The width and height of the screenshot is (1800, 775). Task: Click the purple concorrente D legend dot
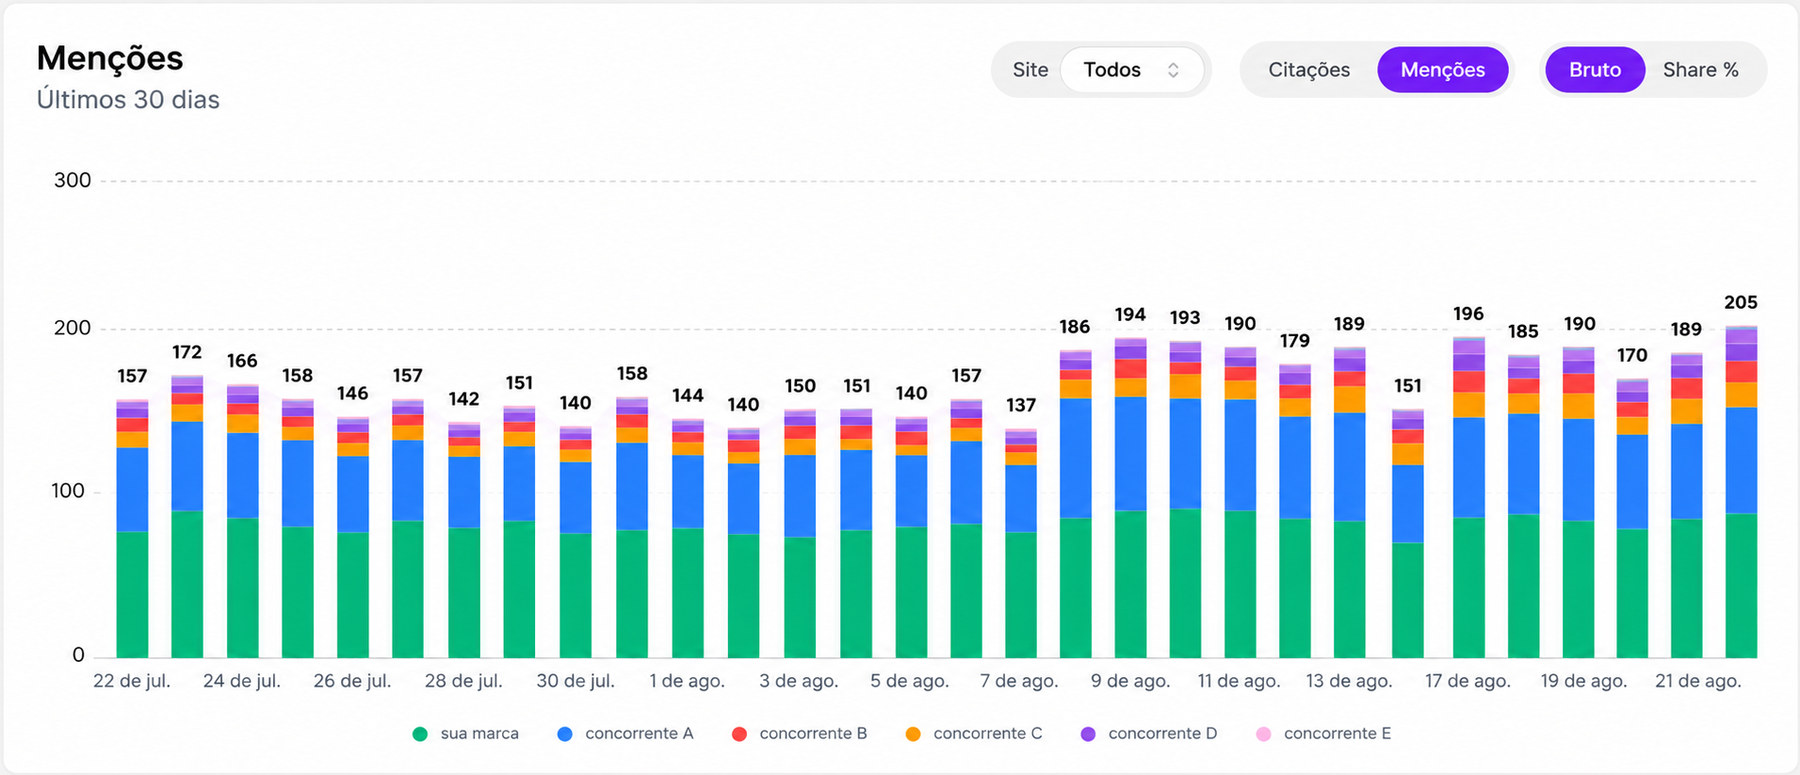click(x=1088, y=734)
